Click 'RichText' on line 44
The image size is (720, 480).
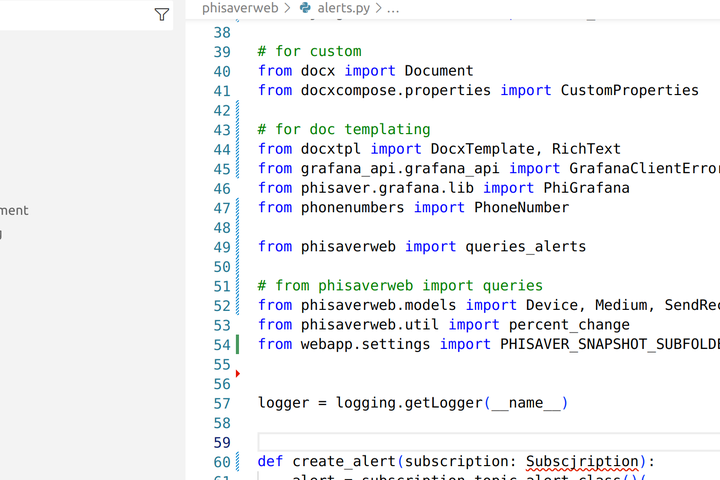pyautogui.click(x=586, y=149)
